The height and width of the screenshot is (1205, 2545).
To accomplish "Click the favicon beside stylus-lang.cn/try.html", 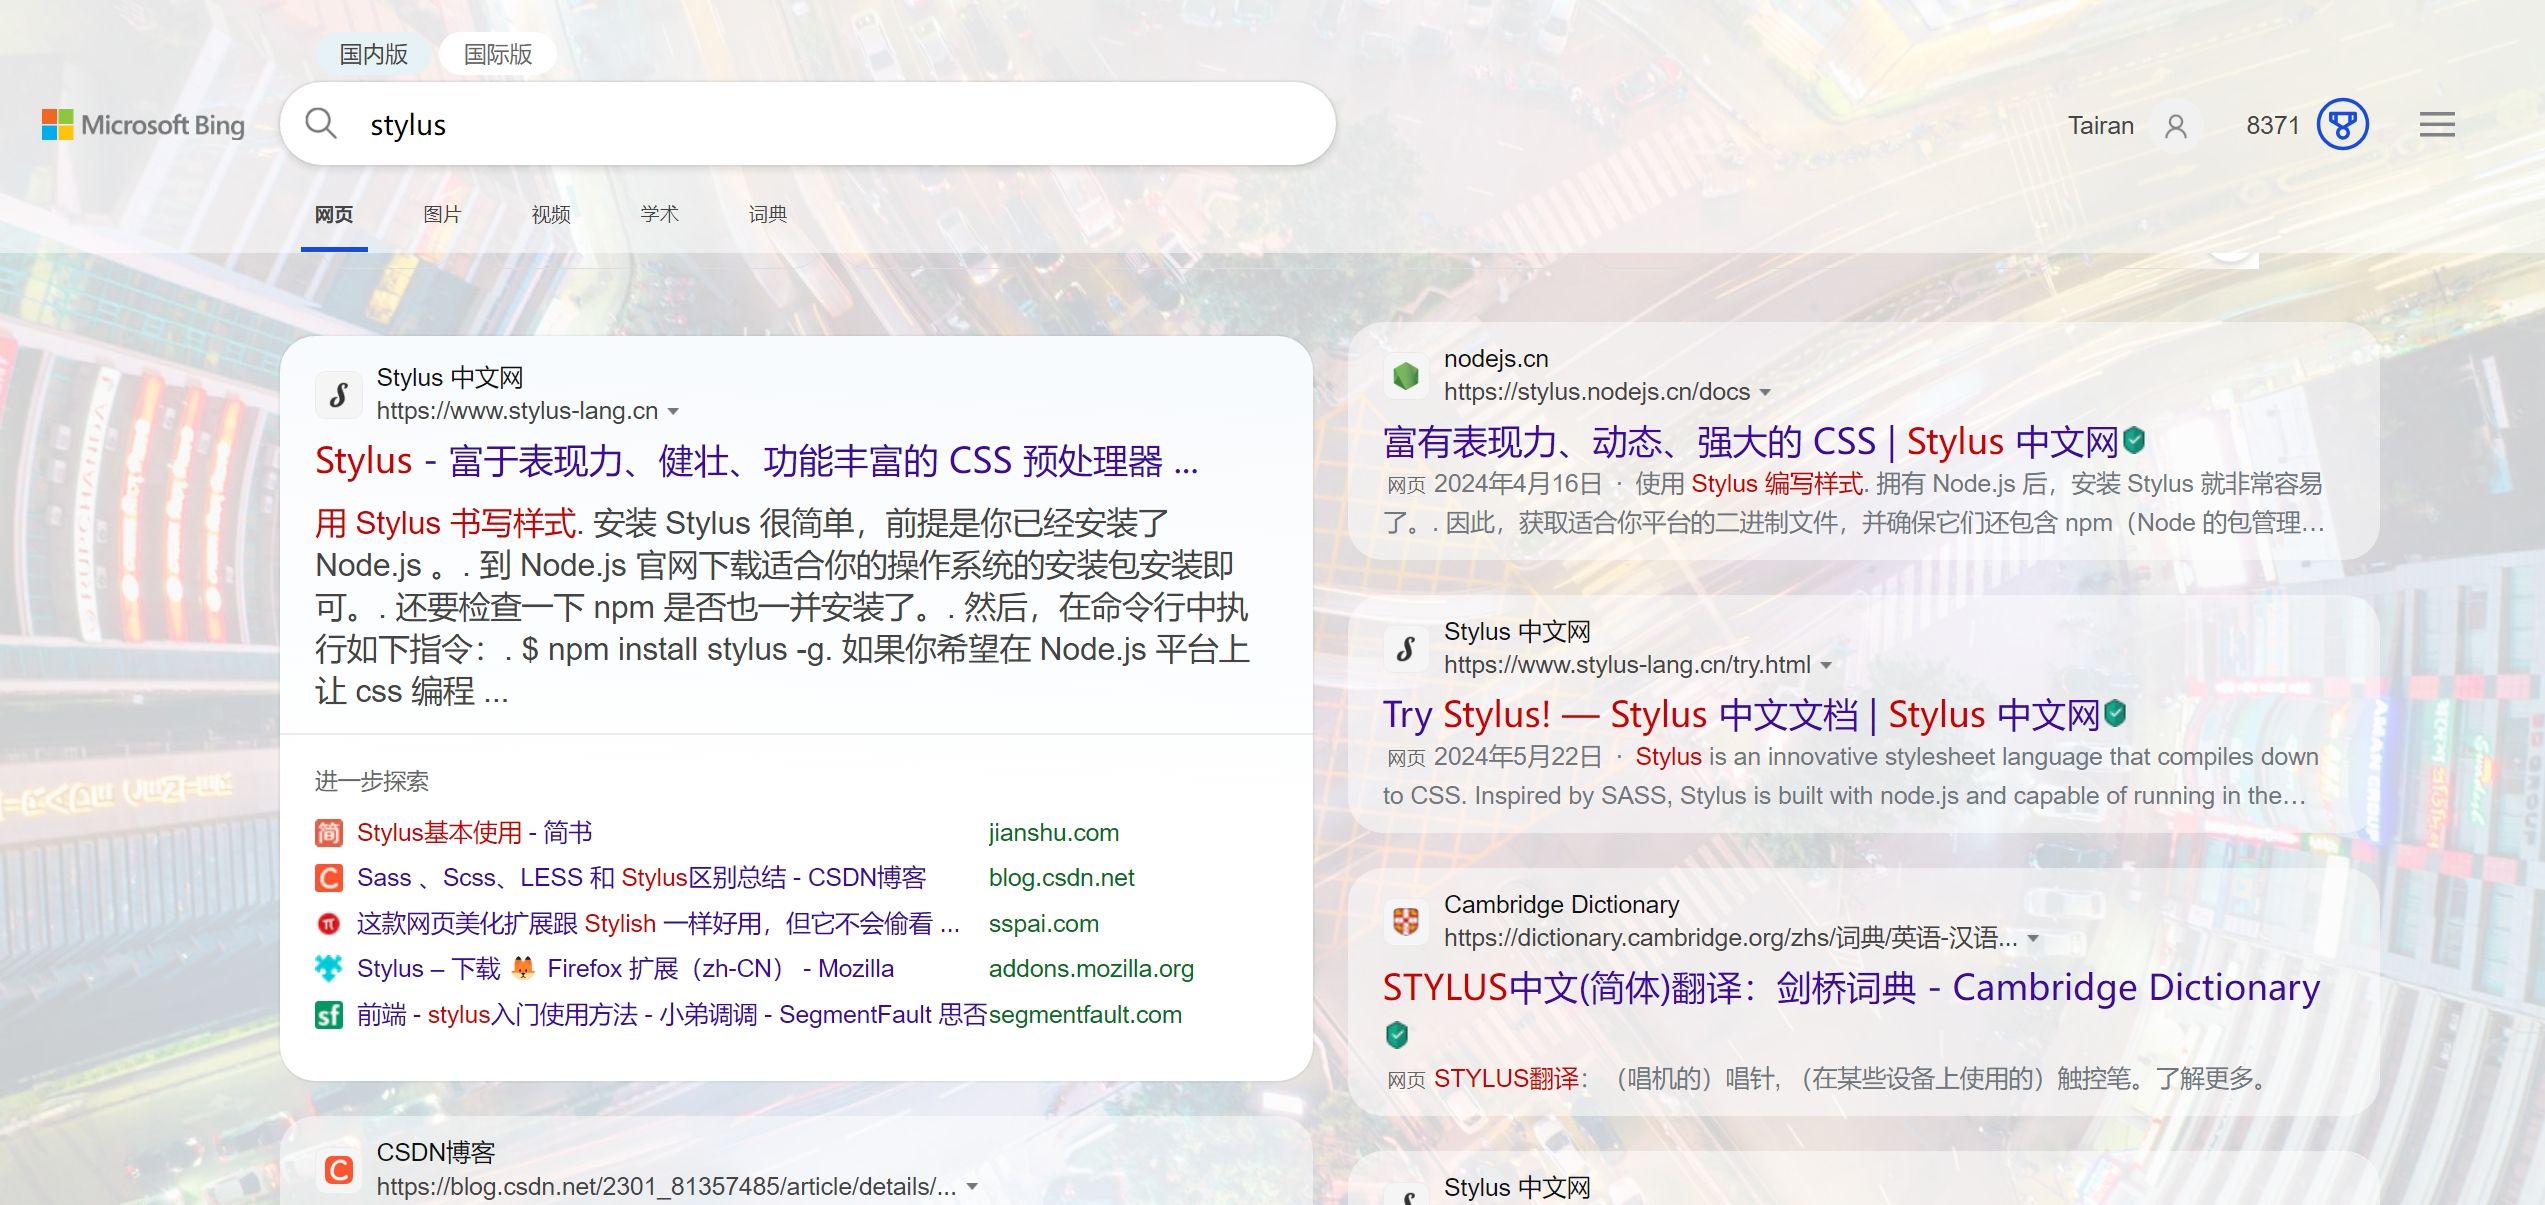I will pyautogui.click(x=1406, y=648).
